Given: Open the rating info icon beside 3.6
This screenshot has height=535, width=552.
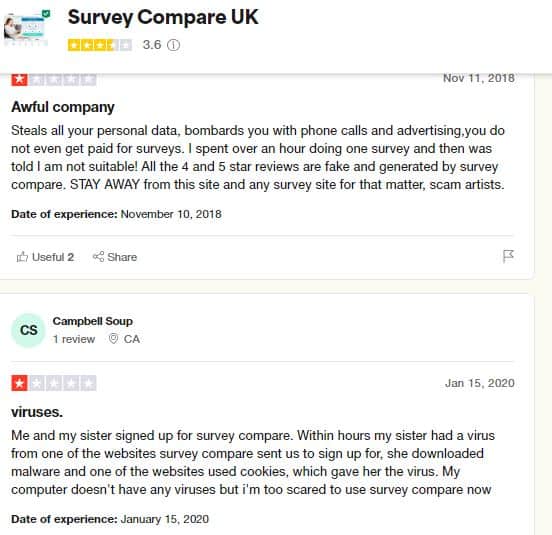Looking at the screenshot, I should 173,45.
